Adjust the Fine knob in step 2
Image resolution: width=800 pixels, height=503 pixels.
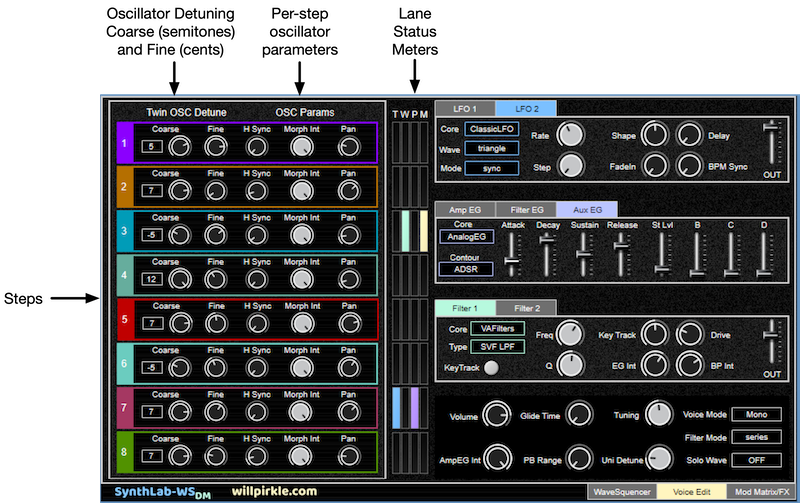(215, 191)
